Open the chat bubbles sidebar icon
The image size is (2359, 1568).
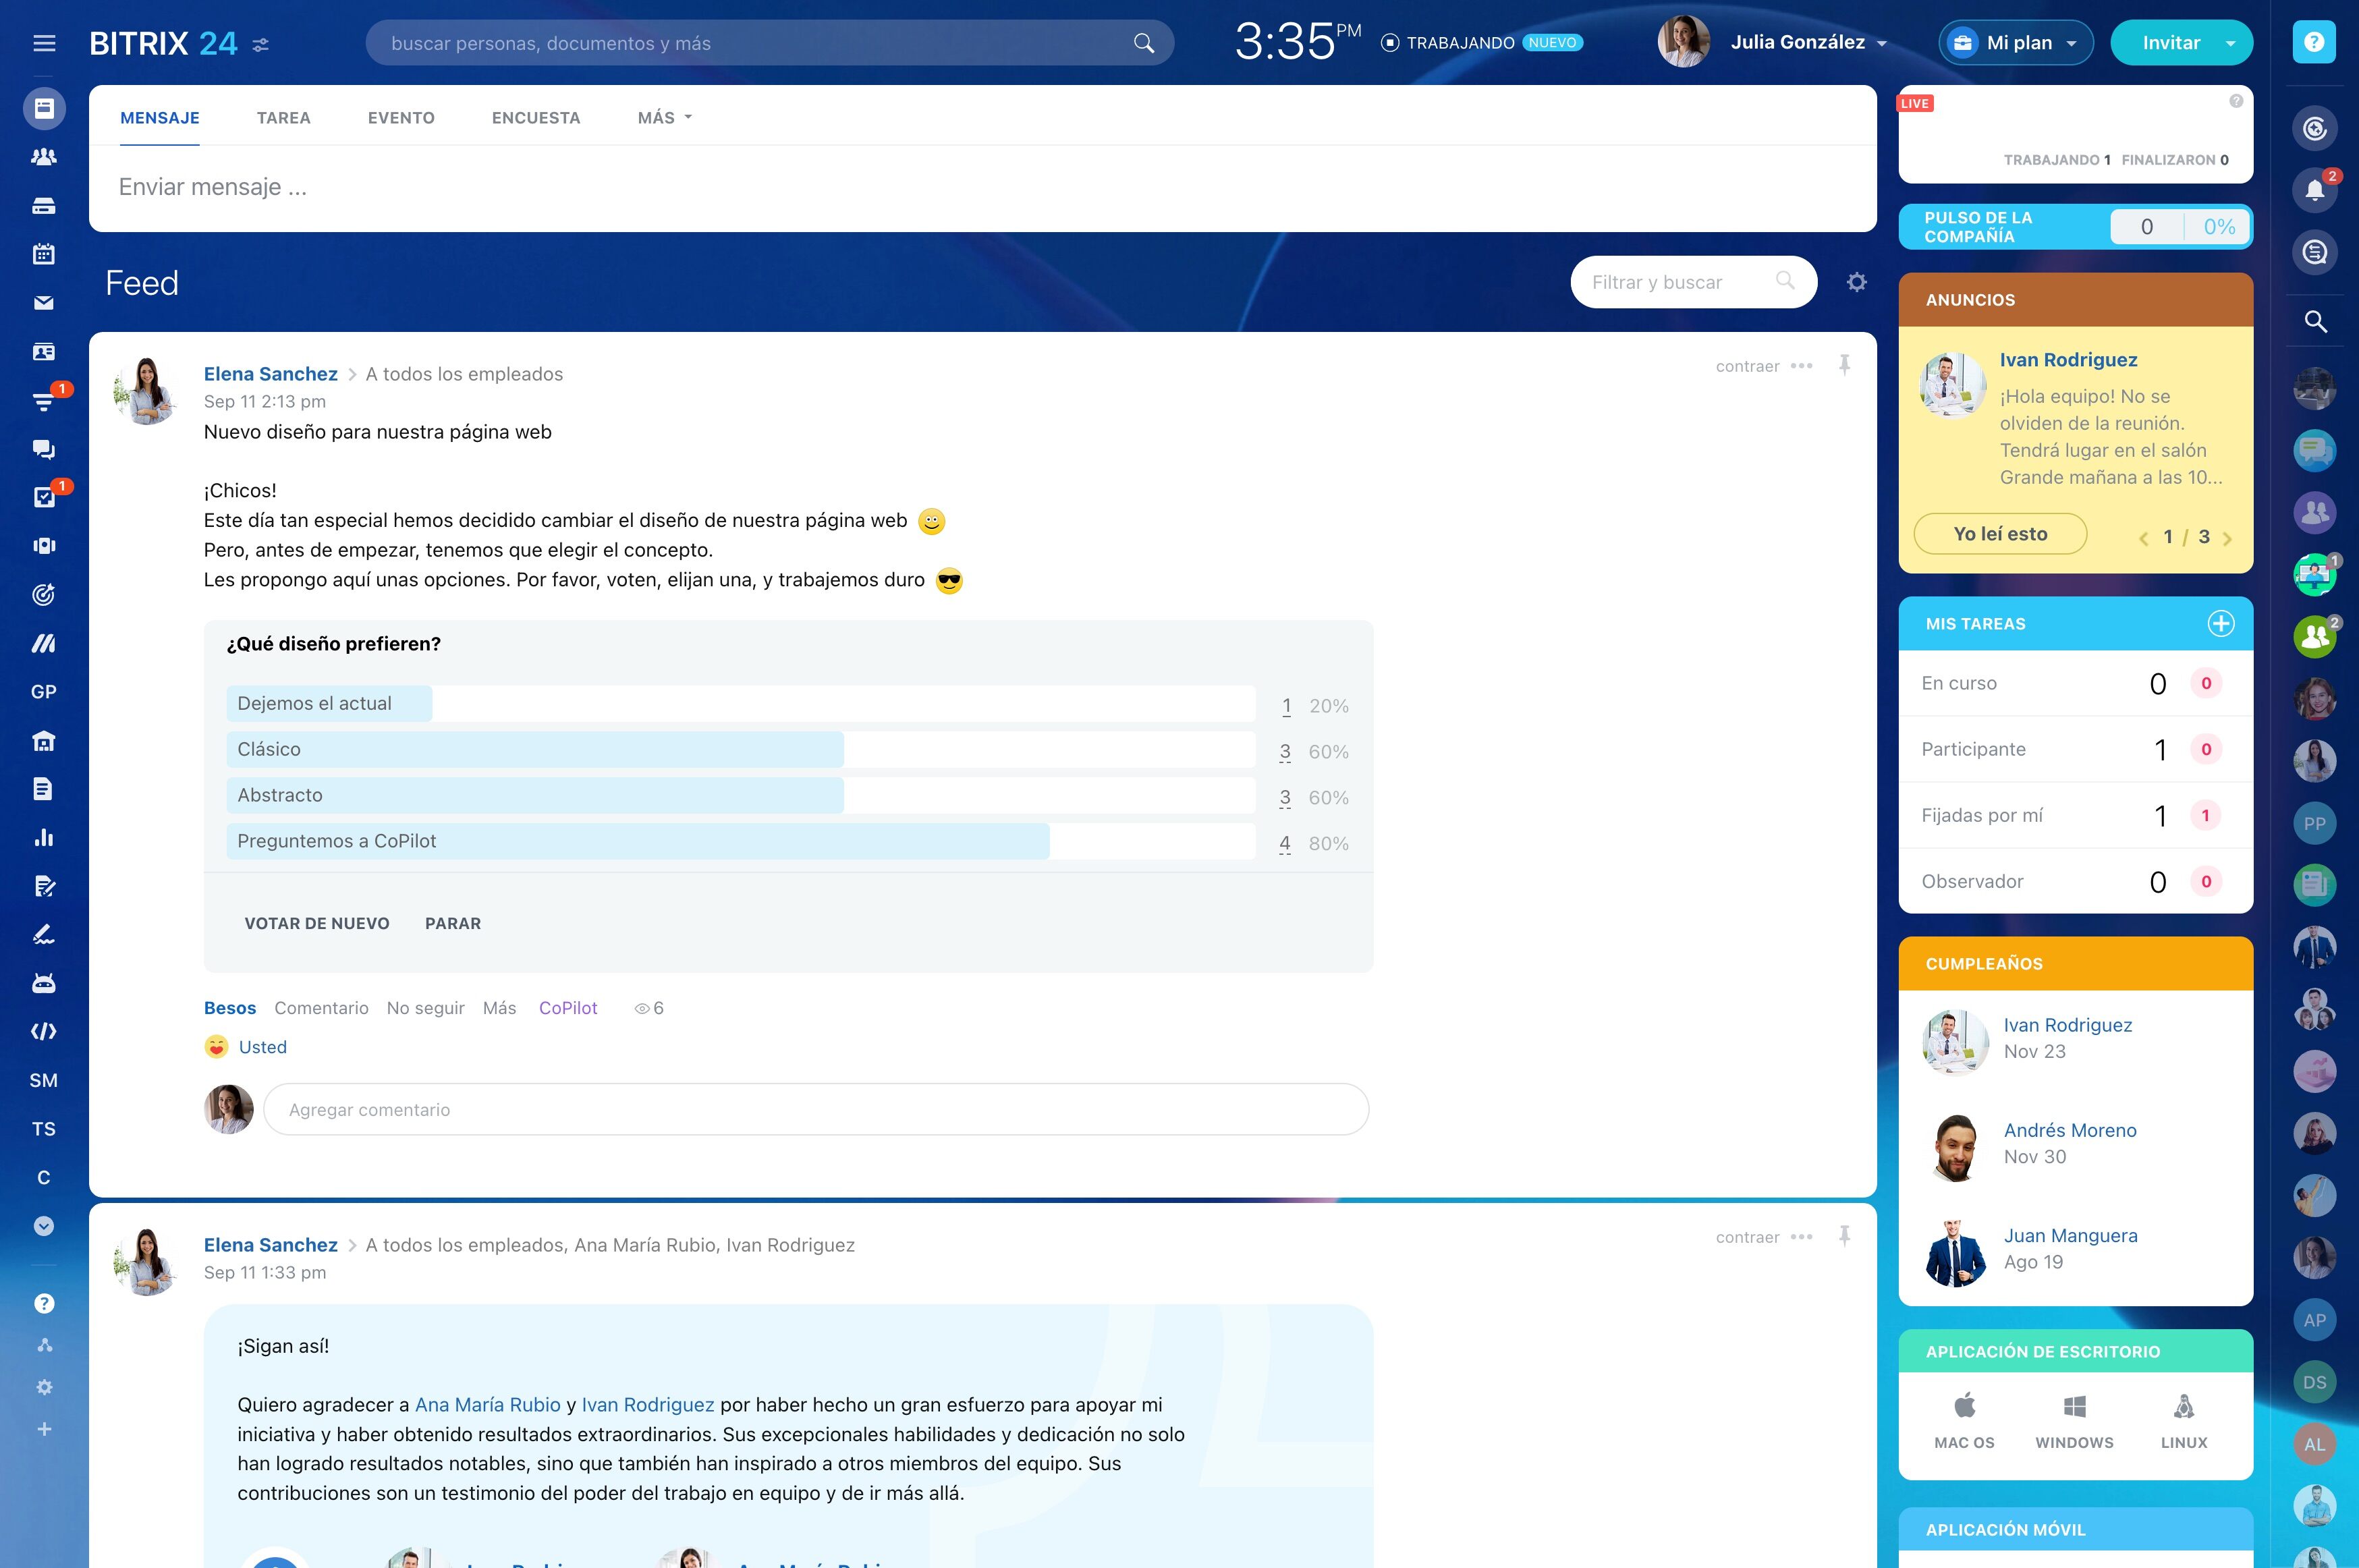43,449
